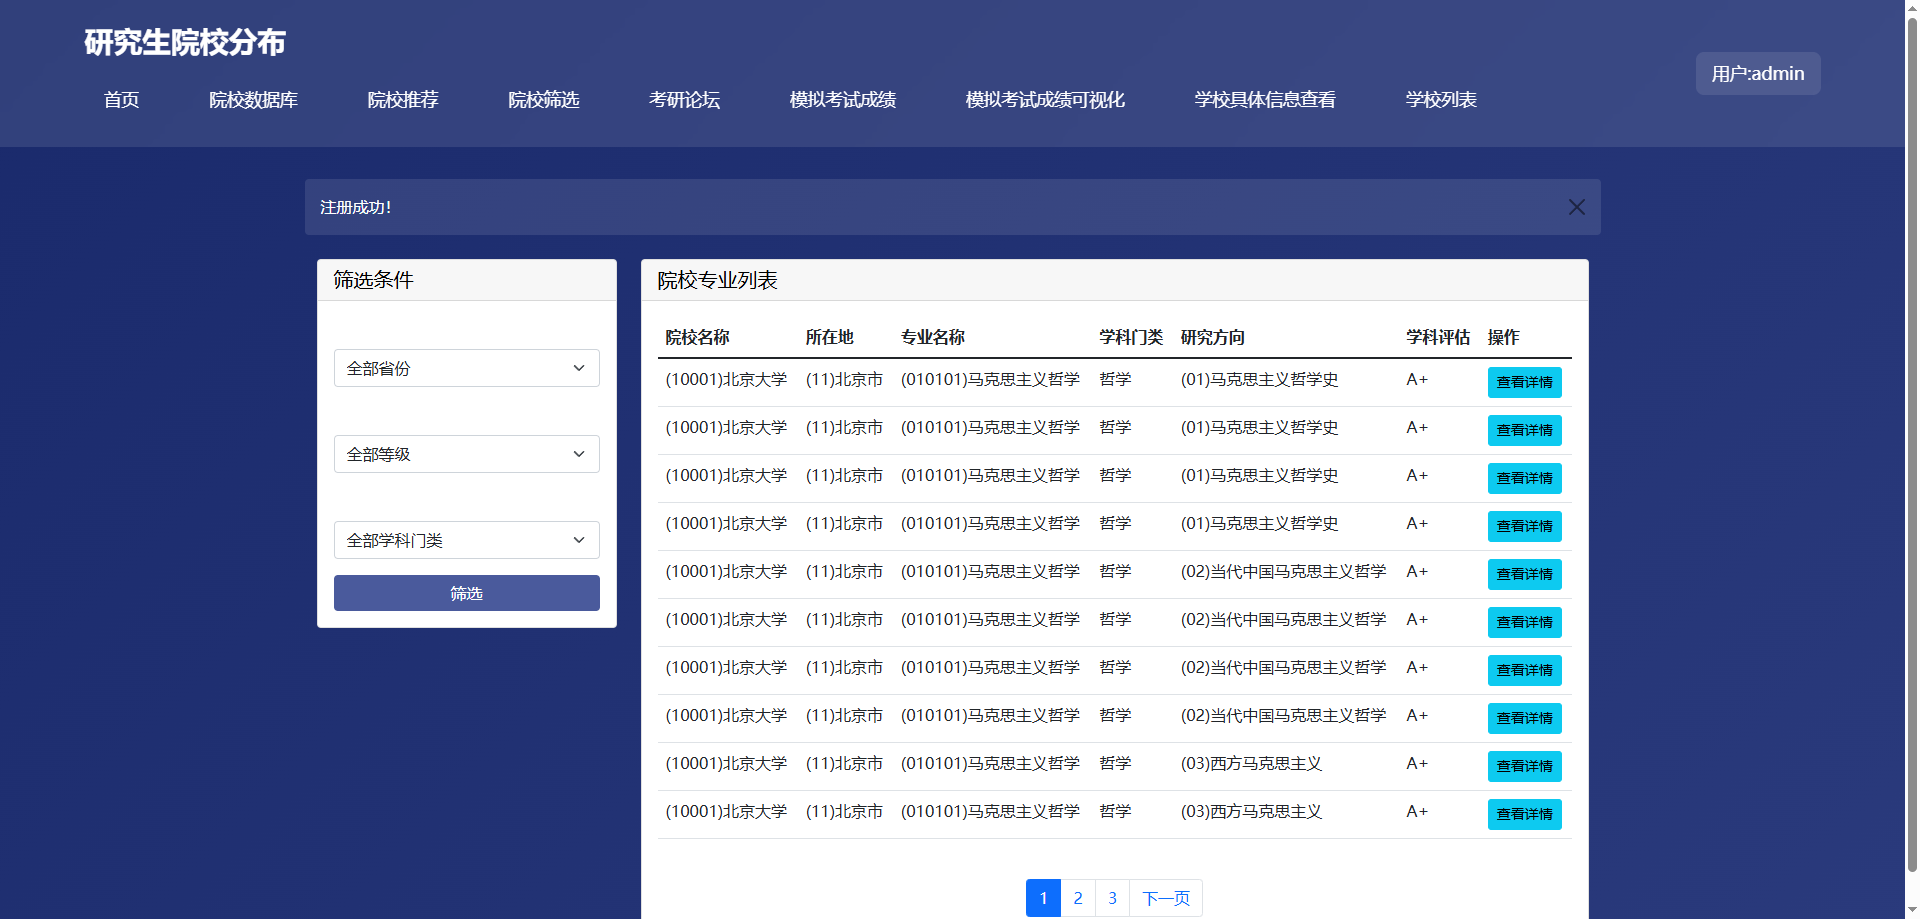The image size is (1920, 919).
Task: Click the 筛选 filter button
Action: (x=467, y=593)
